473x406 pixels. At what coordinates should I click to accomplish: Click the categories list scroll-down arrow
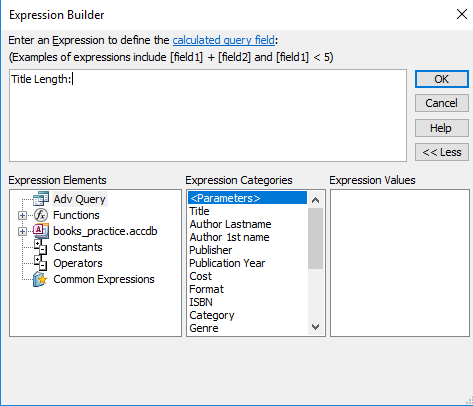[x=315, y=327]
